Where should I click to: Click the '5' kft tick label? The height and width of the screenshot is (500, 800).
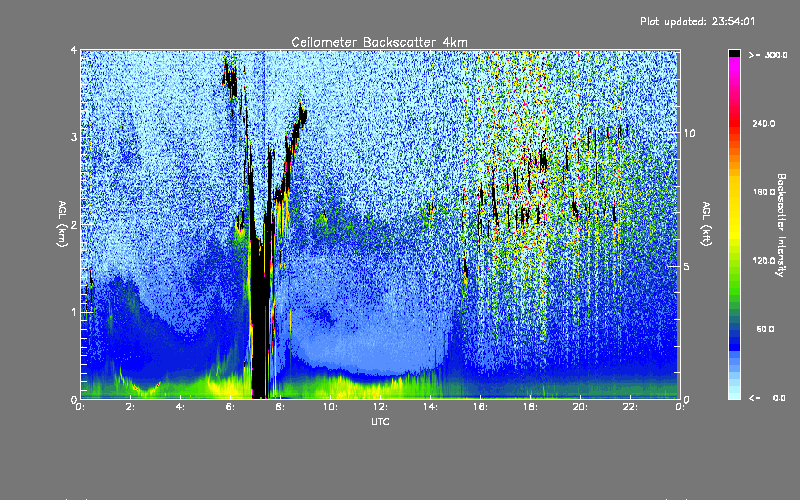tap(686, 266)
